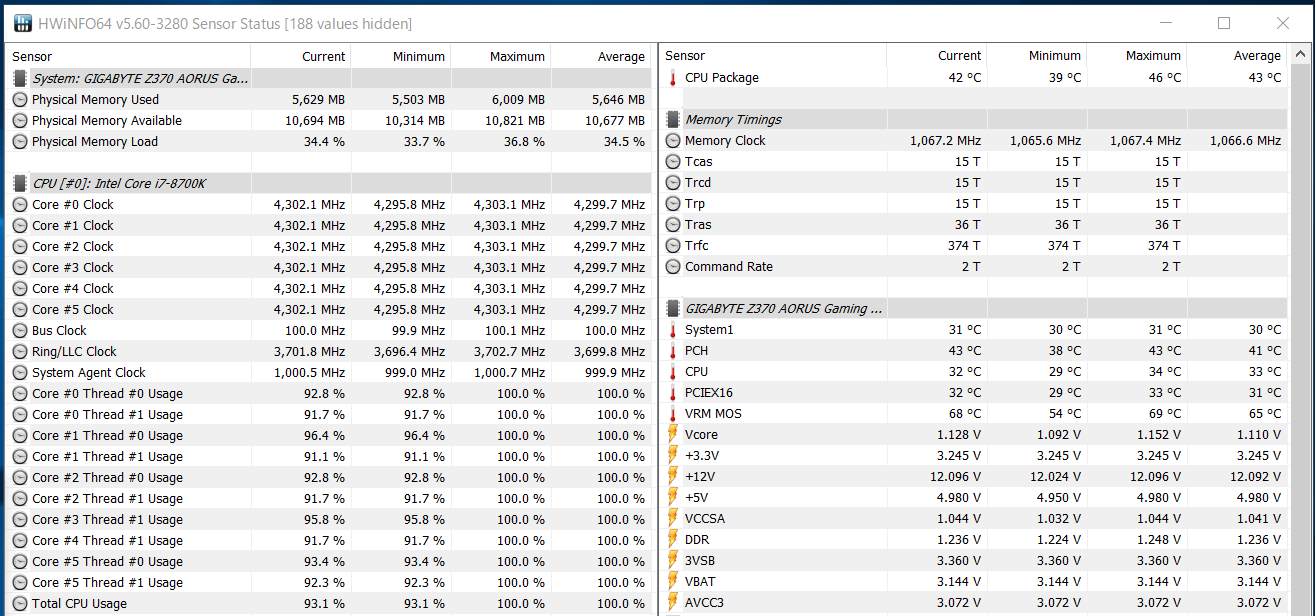Click the clock icon beside Ring/LLC Clock

pos(20,352)
